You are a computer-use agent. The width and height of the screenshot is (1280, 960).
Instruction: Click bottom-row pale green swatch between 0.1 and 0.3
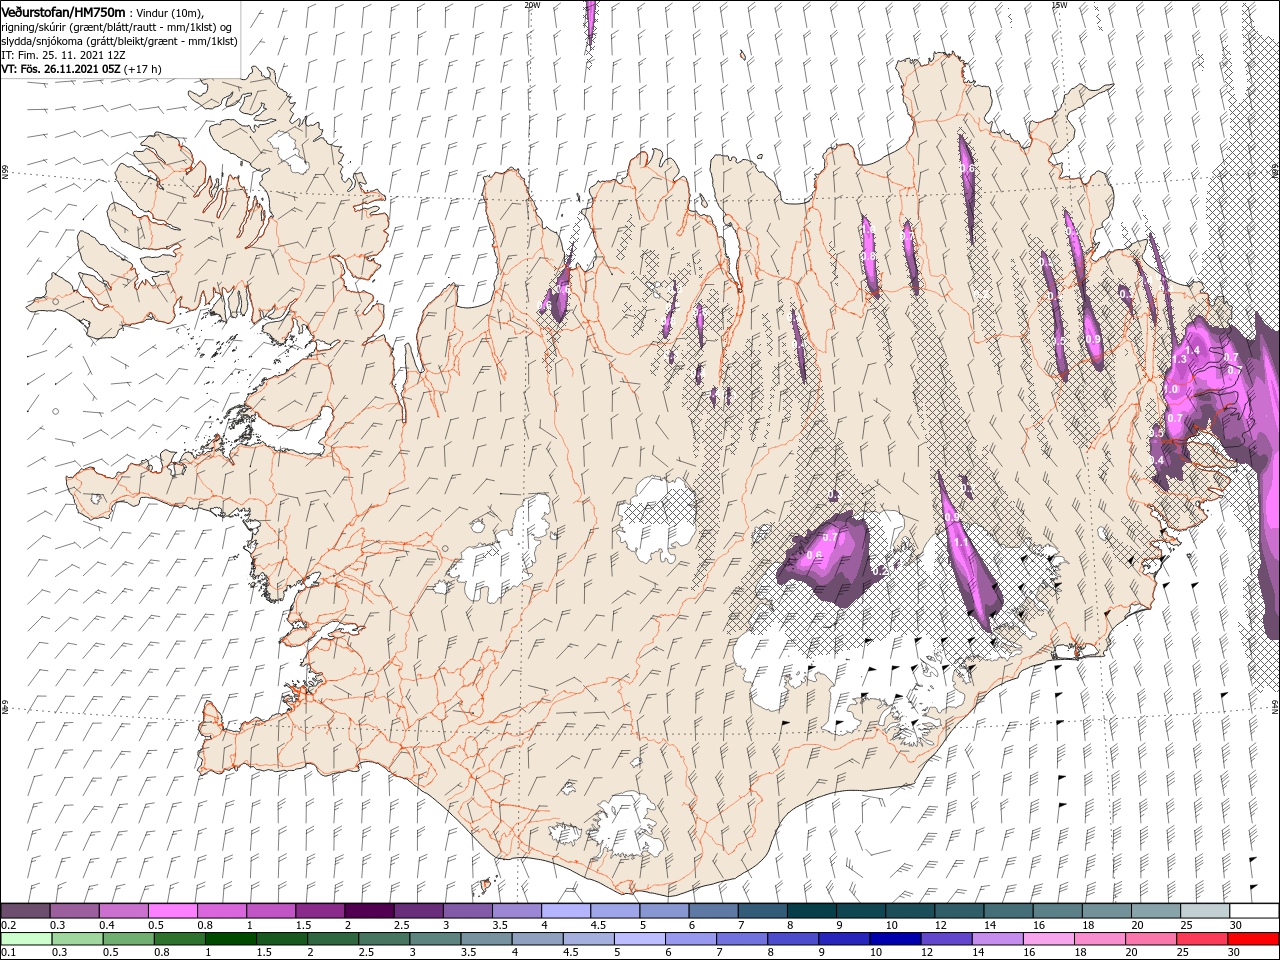coord(25,939)
